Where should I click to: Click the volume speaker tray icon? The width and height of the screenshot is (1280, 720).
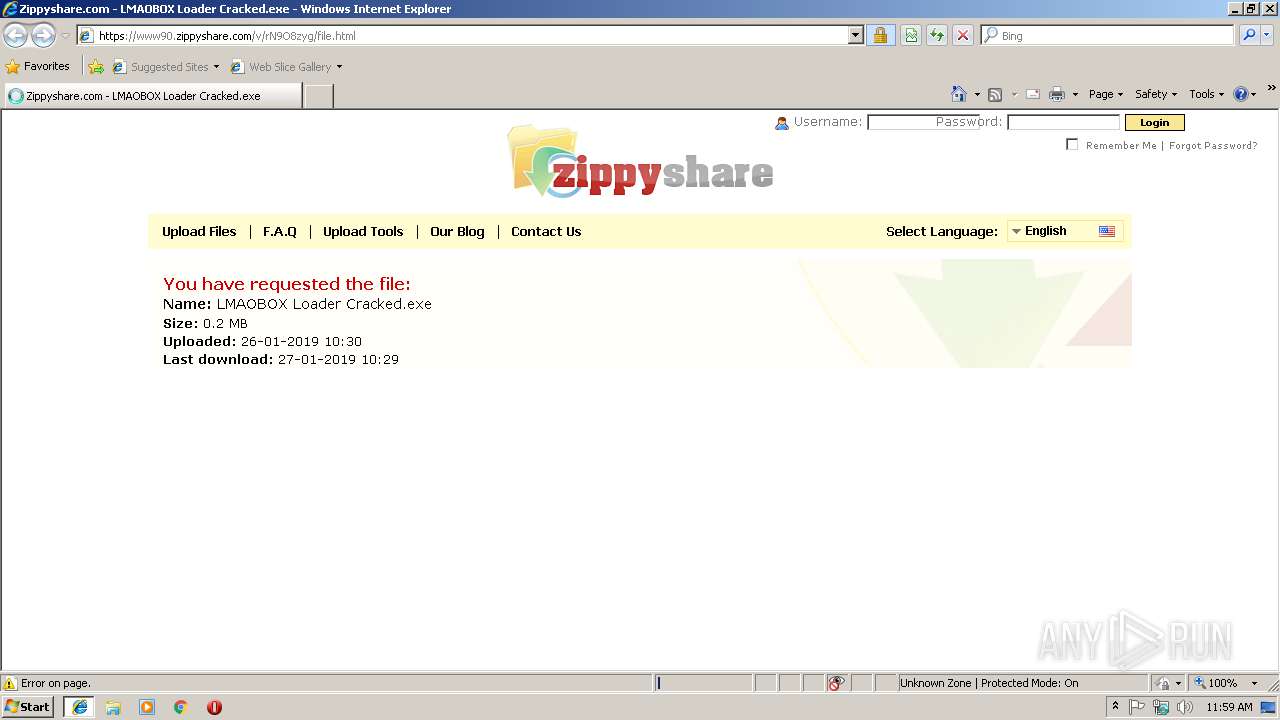[1185, 707]
